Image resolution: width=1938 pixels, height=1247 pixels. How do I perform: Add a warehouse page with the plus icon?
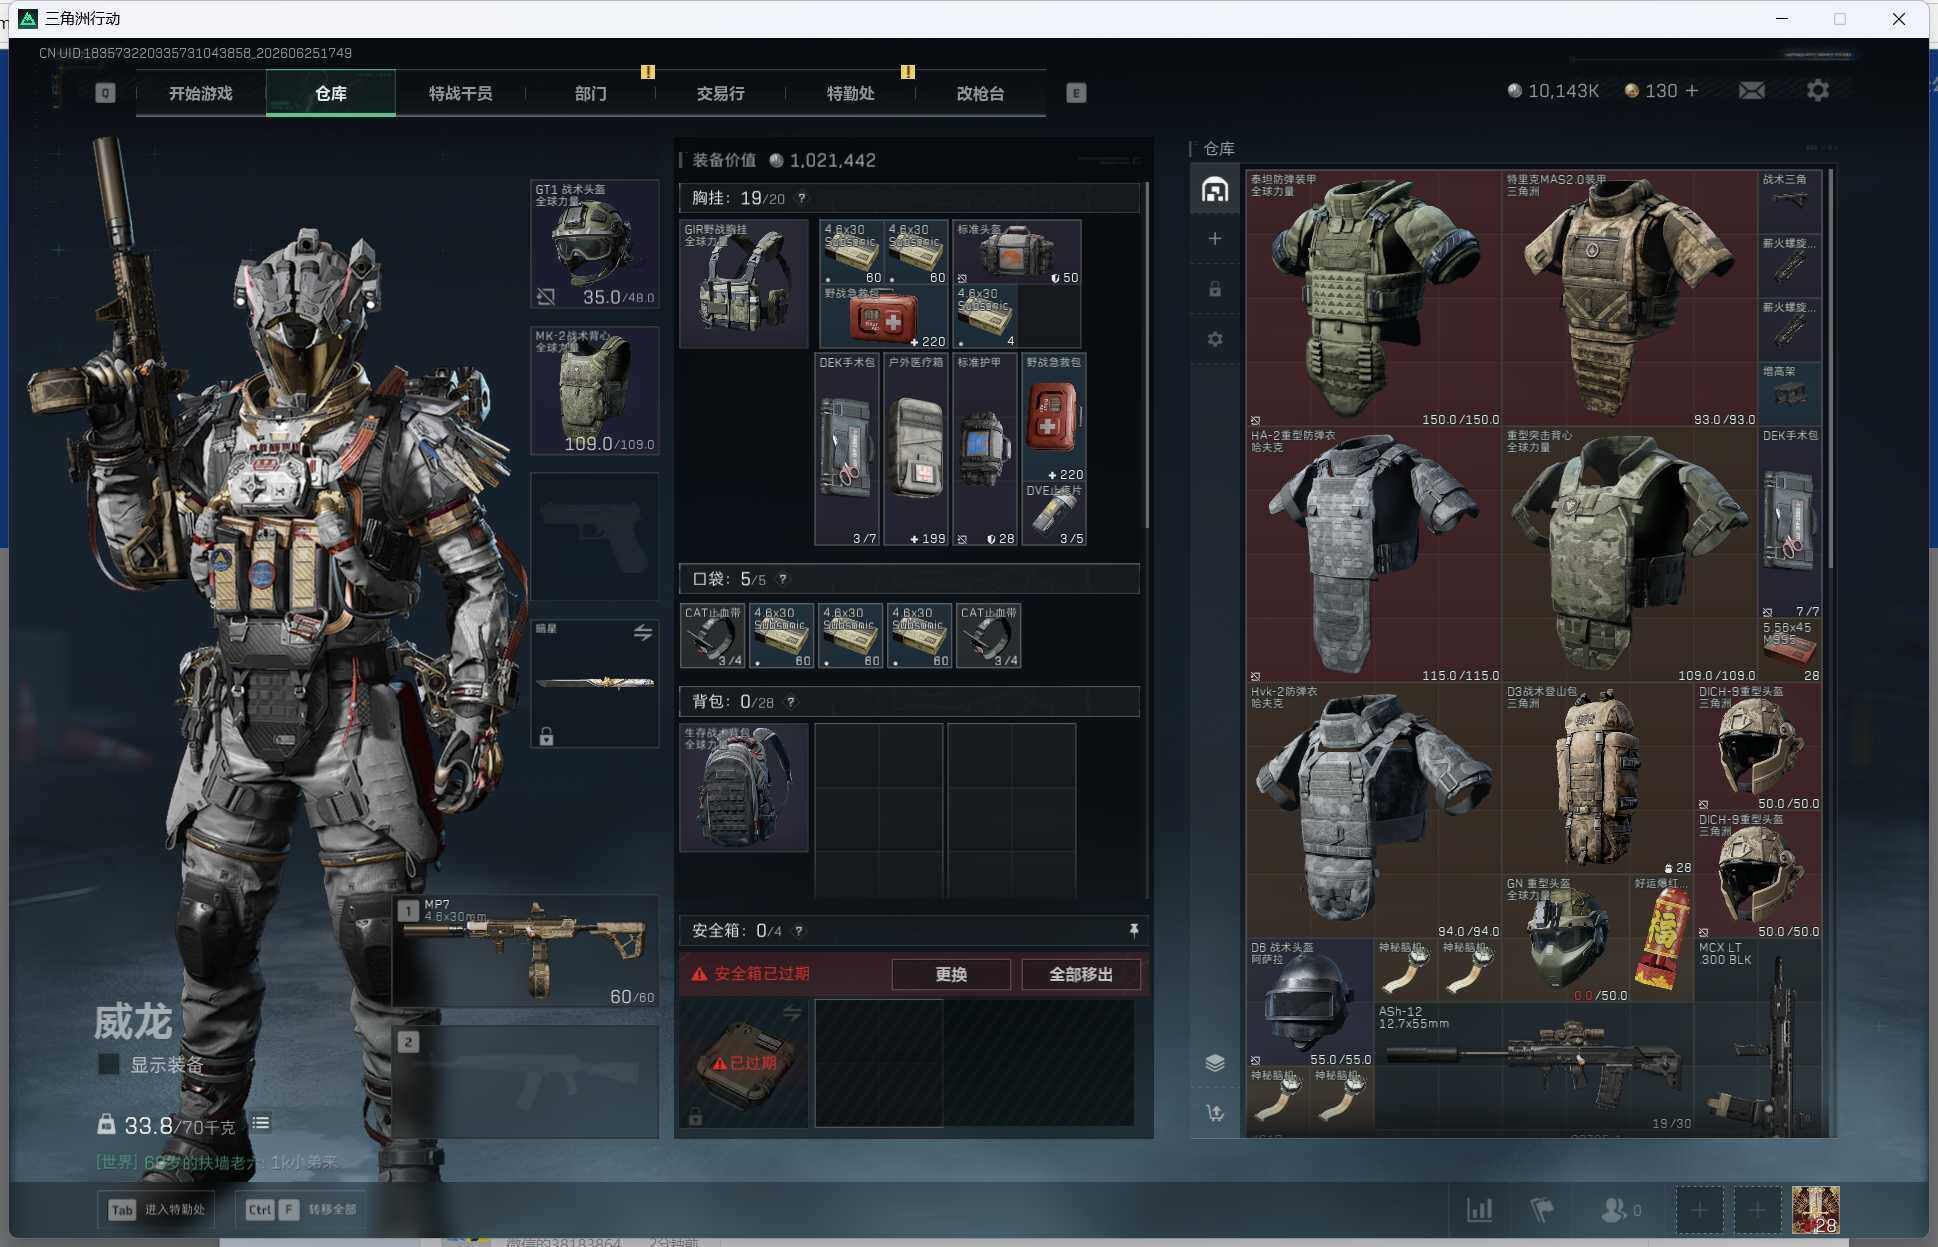pos(1215,238)
